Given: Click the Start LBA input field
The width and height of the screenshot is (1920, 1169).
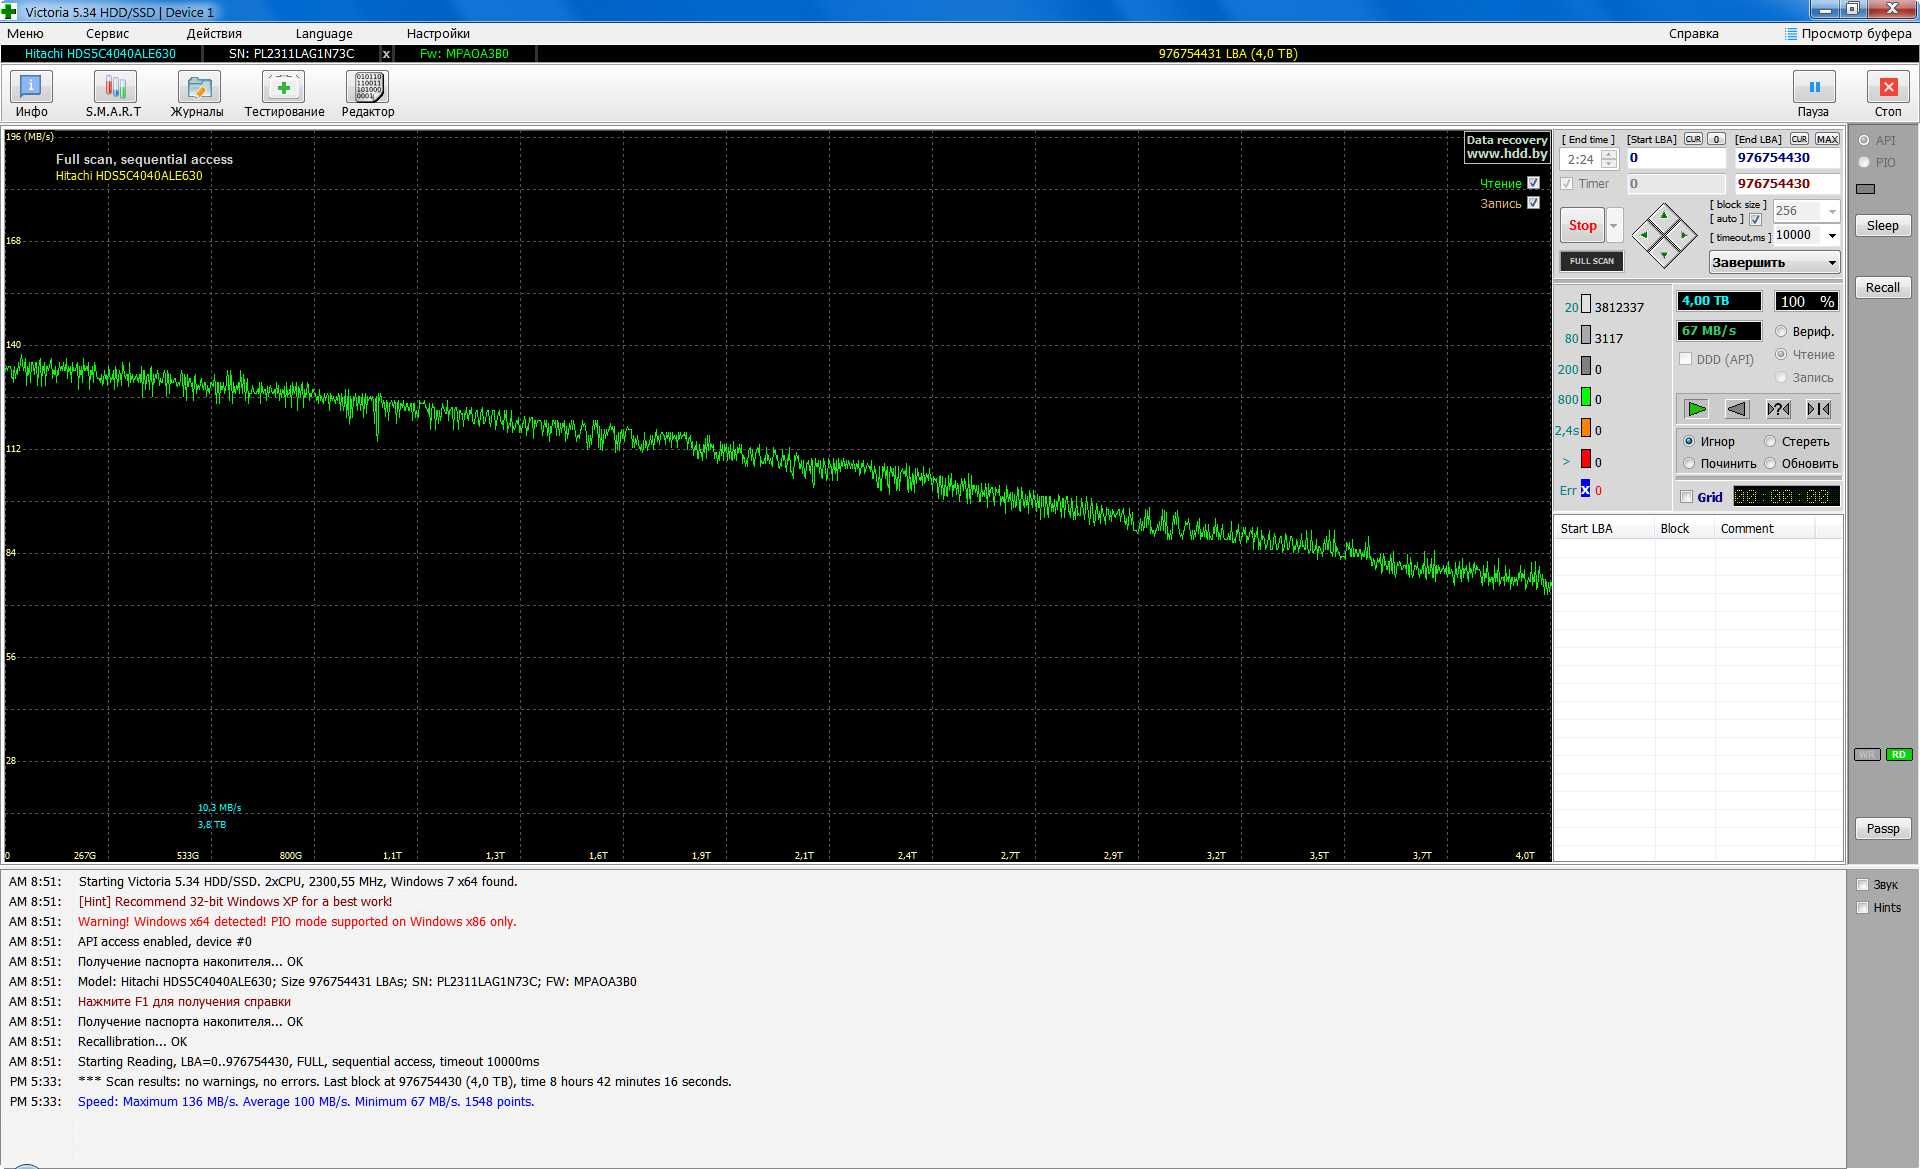Looking at the screenshot, I should [1676, 158].
